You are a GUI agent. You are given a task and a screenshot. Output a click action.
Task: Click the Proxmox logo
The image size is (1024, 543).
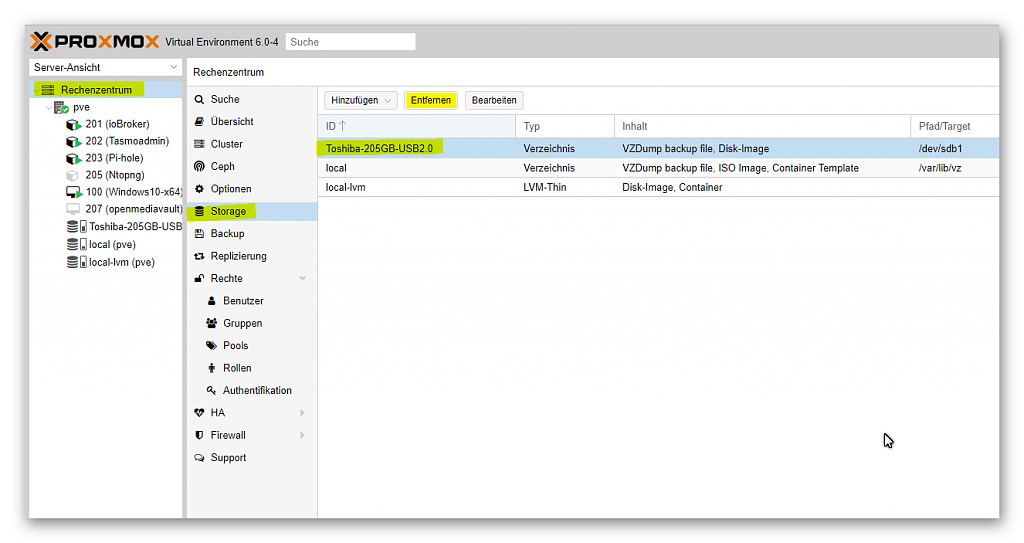[95, 42]
